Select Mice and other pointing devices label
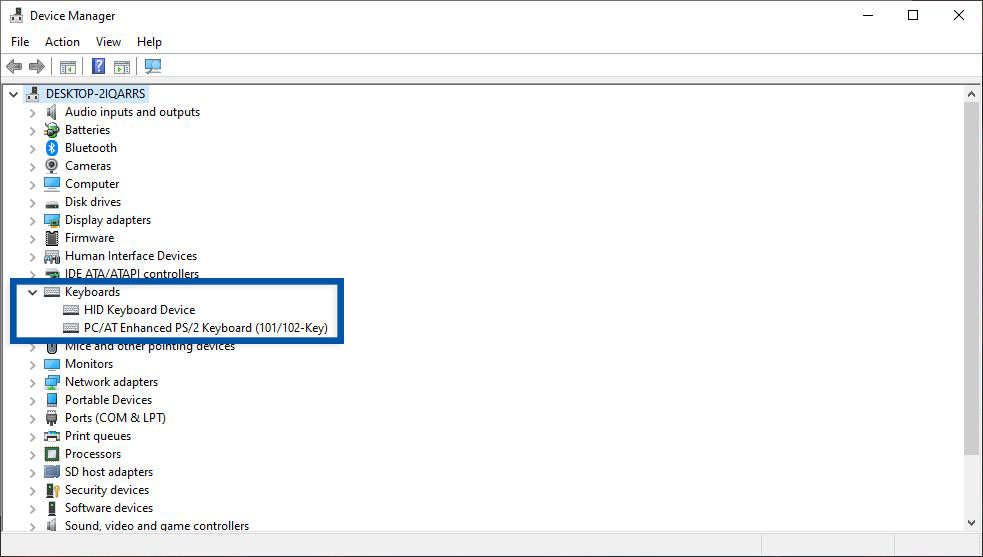Screen dimensions: 983x557 [150, 346]
